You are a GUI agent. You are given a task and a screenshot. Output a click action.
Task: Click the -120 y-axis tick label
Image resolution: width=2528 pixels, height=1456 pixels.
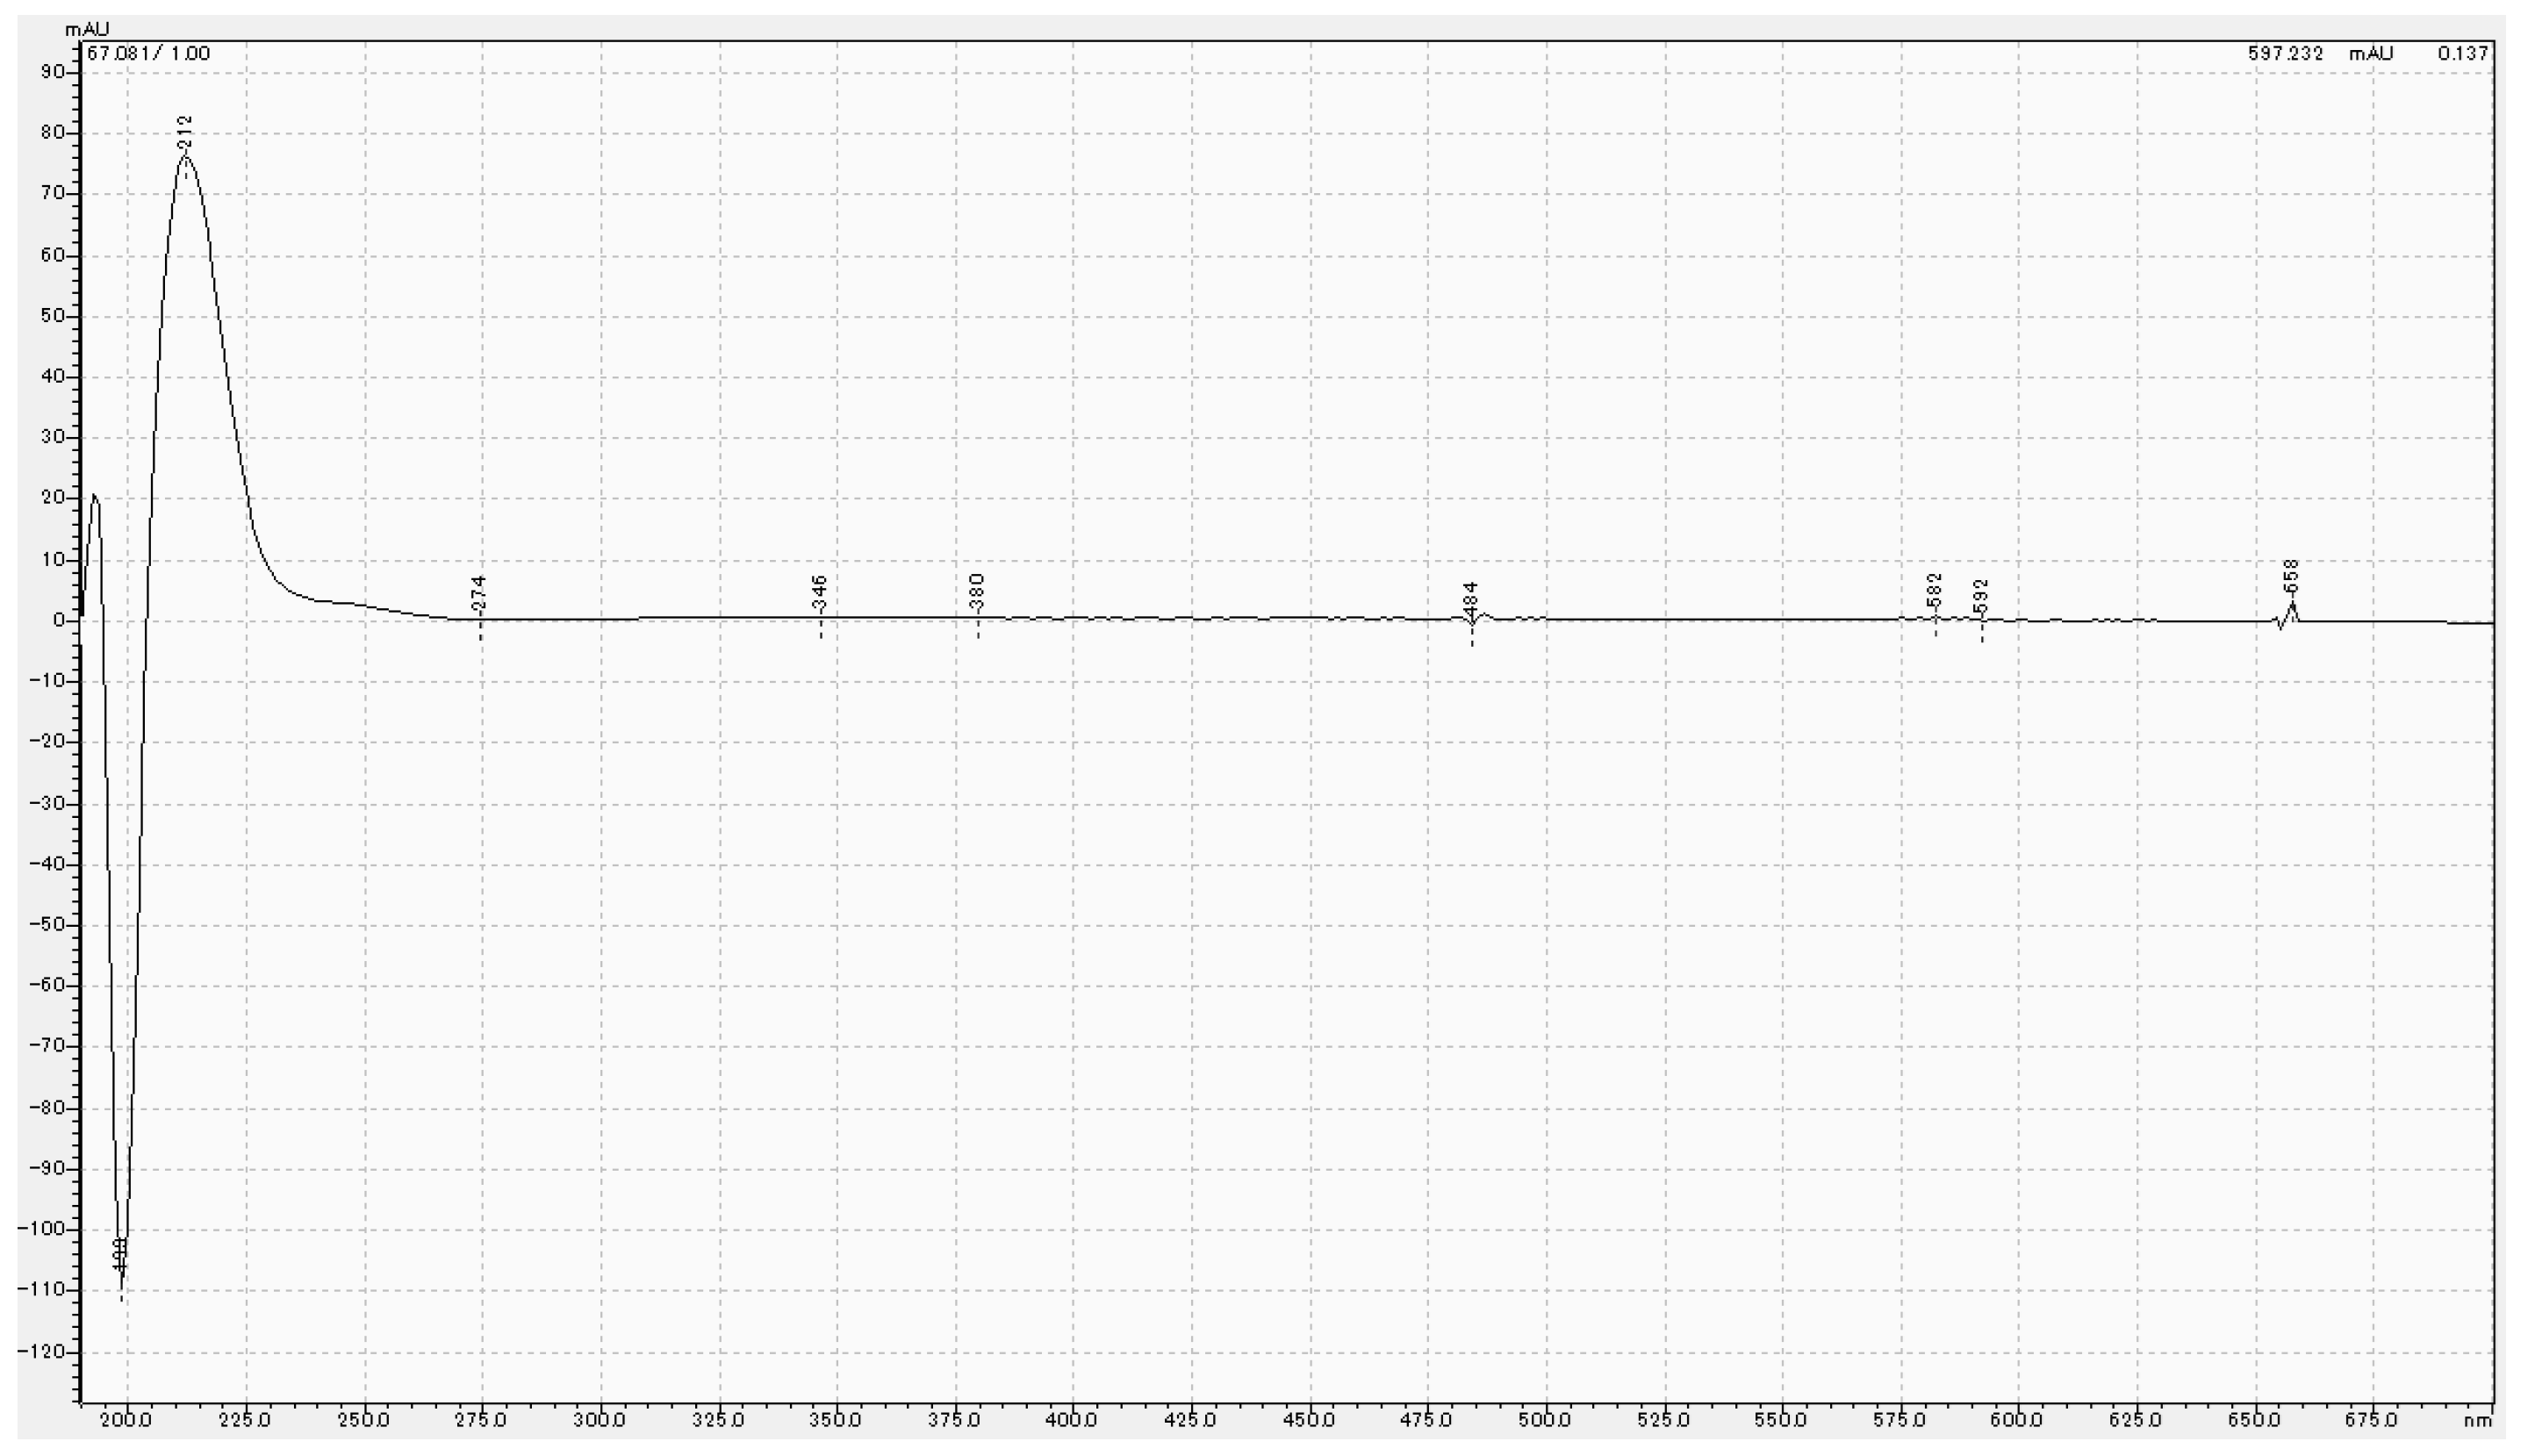coord(42,1352)
